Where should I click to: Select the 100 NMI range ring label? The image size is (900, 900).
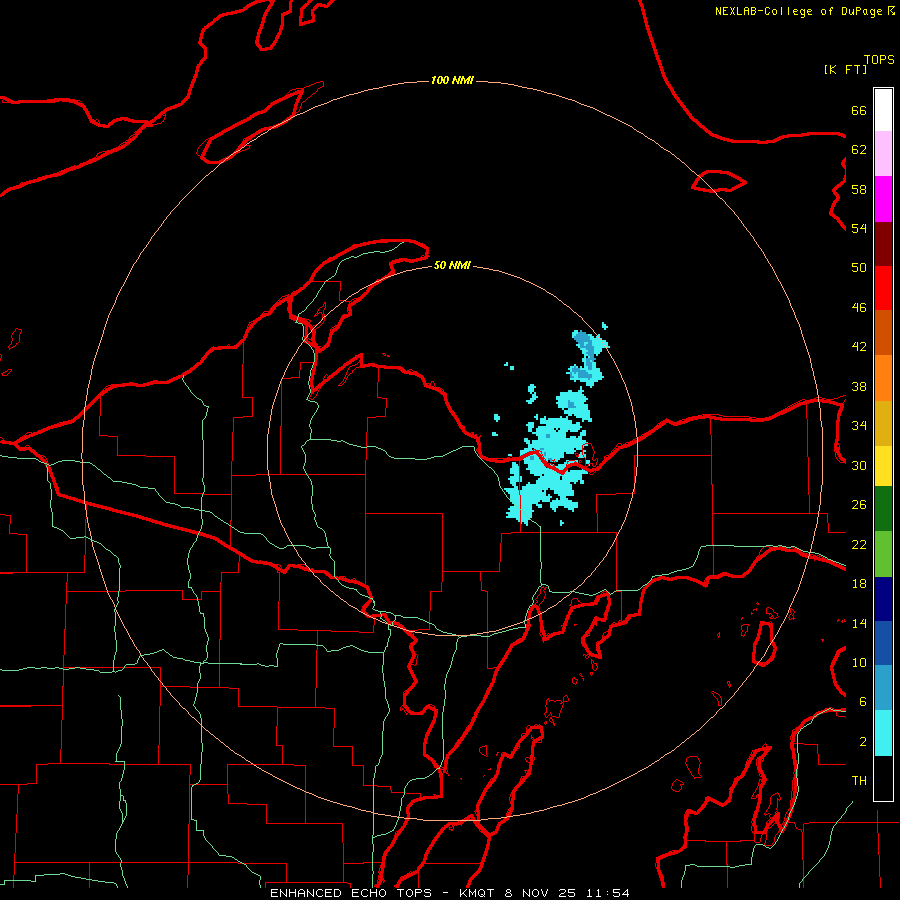click(452, 80)
